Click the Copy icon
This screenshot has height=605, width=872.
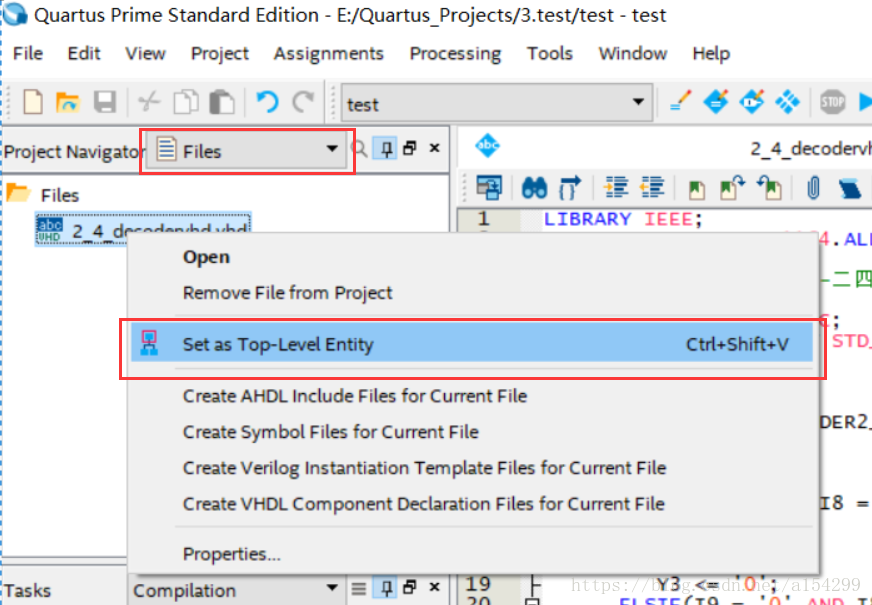click(x=186, y=102)
